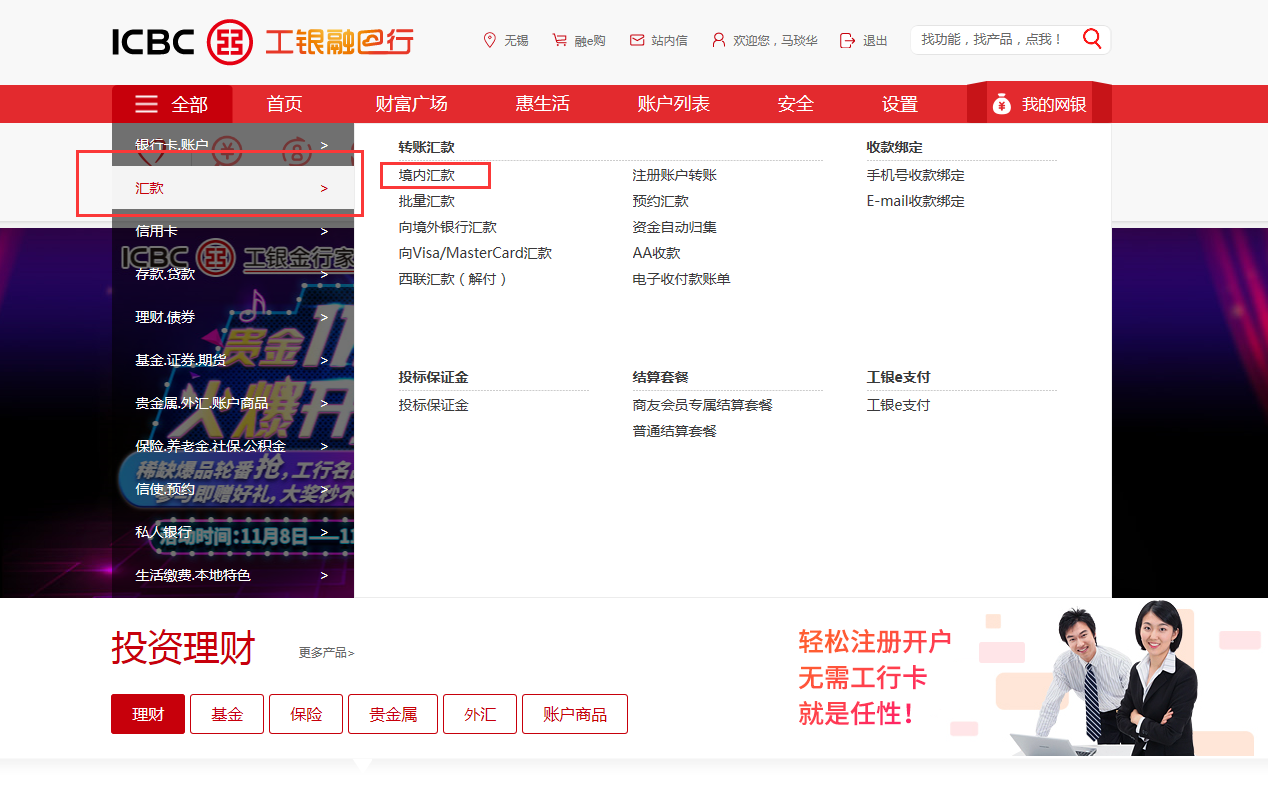Select 汇款 in the left category menu
Image resolution: width=1268 pixels, height=792 pixels.
click(233, 188)
